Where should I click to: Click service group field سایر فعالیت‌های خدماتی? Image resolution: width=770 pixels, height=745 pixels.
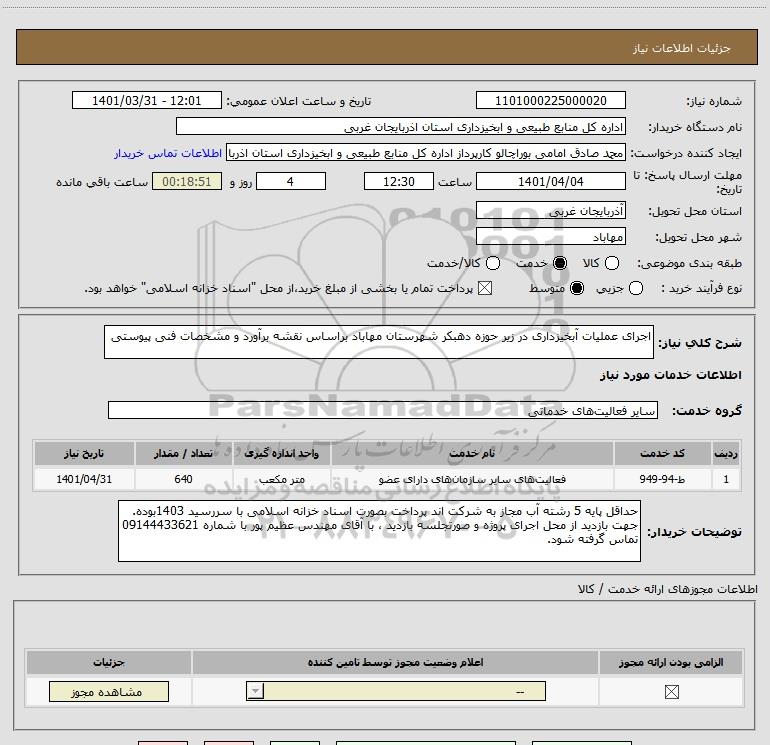383,410
